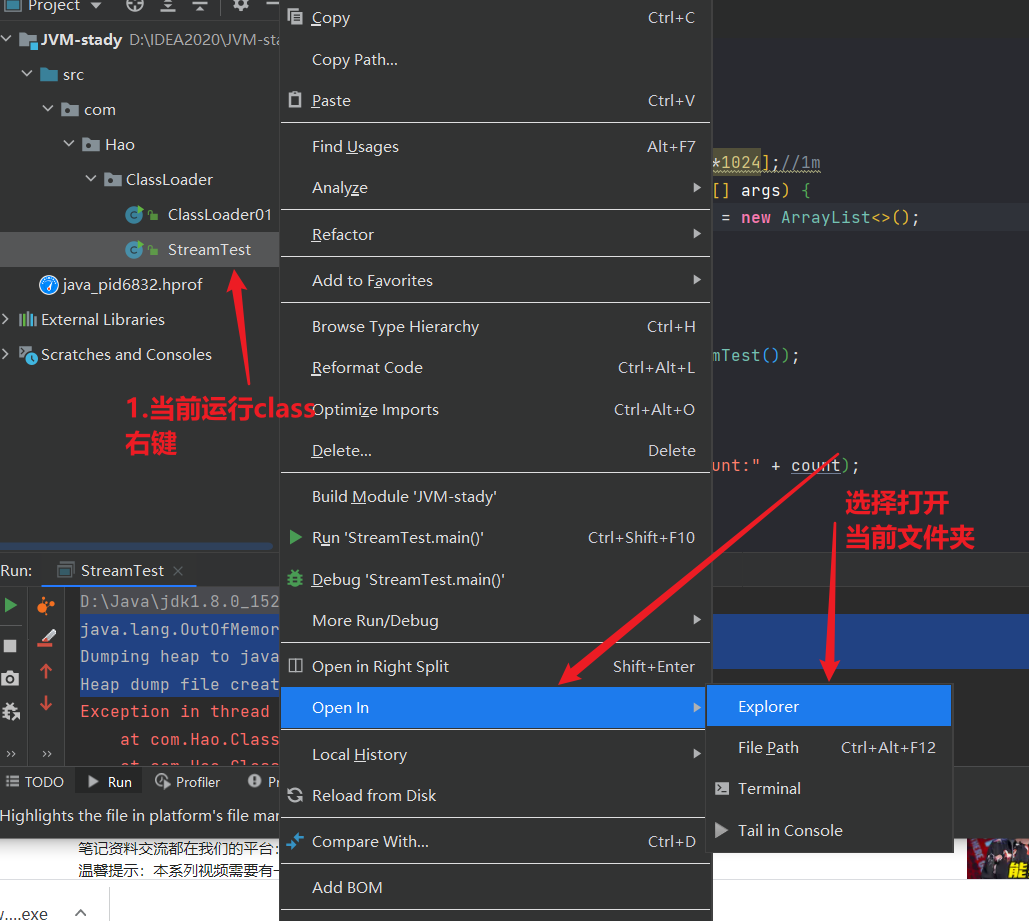Click the External Libraries icon
This screenshot has height=921, width=1029.
[x=28, y=320]
